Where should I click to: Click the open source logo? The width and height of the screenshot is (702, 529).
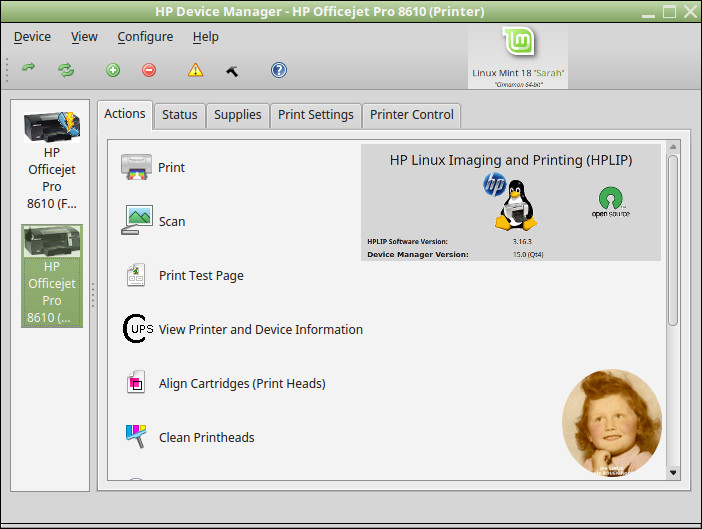pos(611,202)
